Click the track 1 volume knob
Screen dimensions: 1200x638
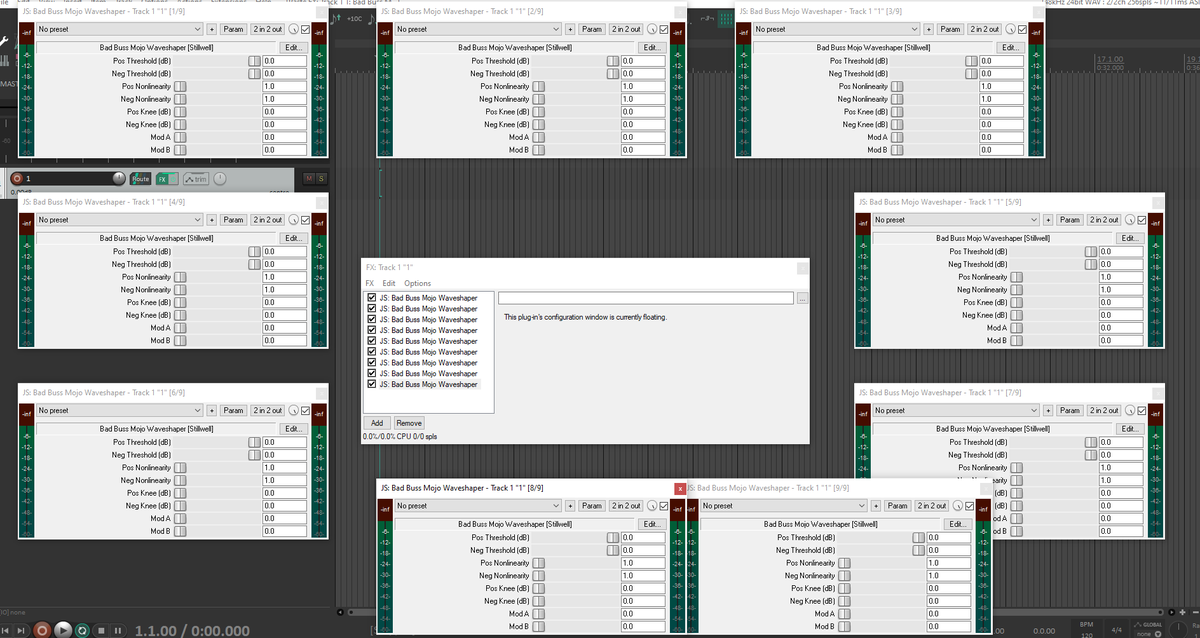(119, 178)
